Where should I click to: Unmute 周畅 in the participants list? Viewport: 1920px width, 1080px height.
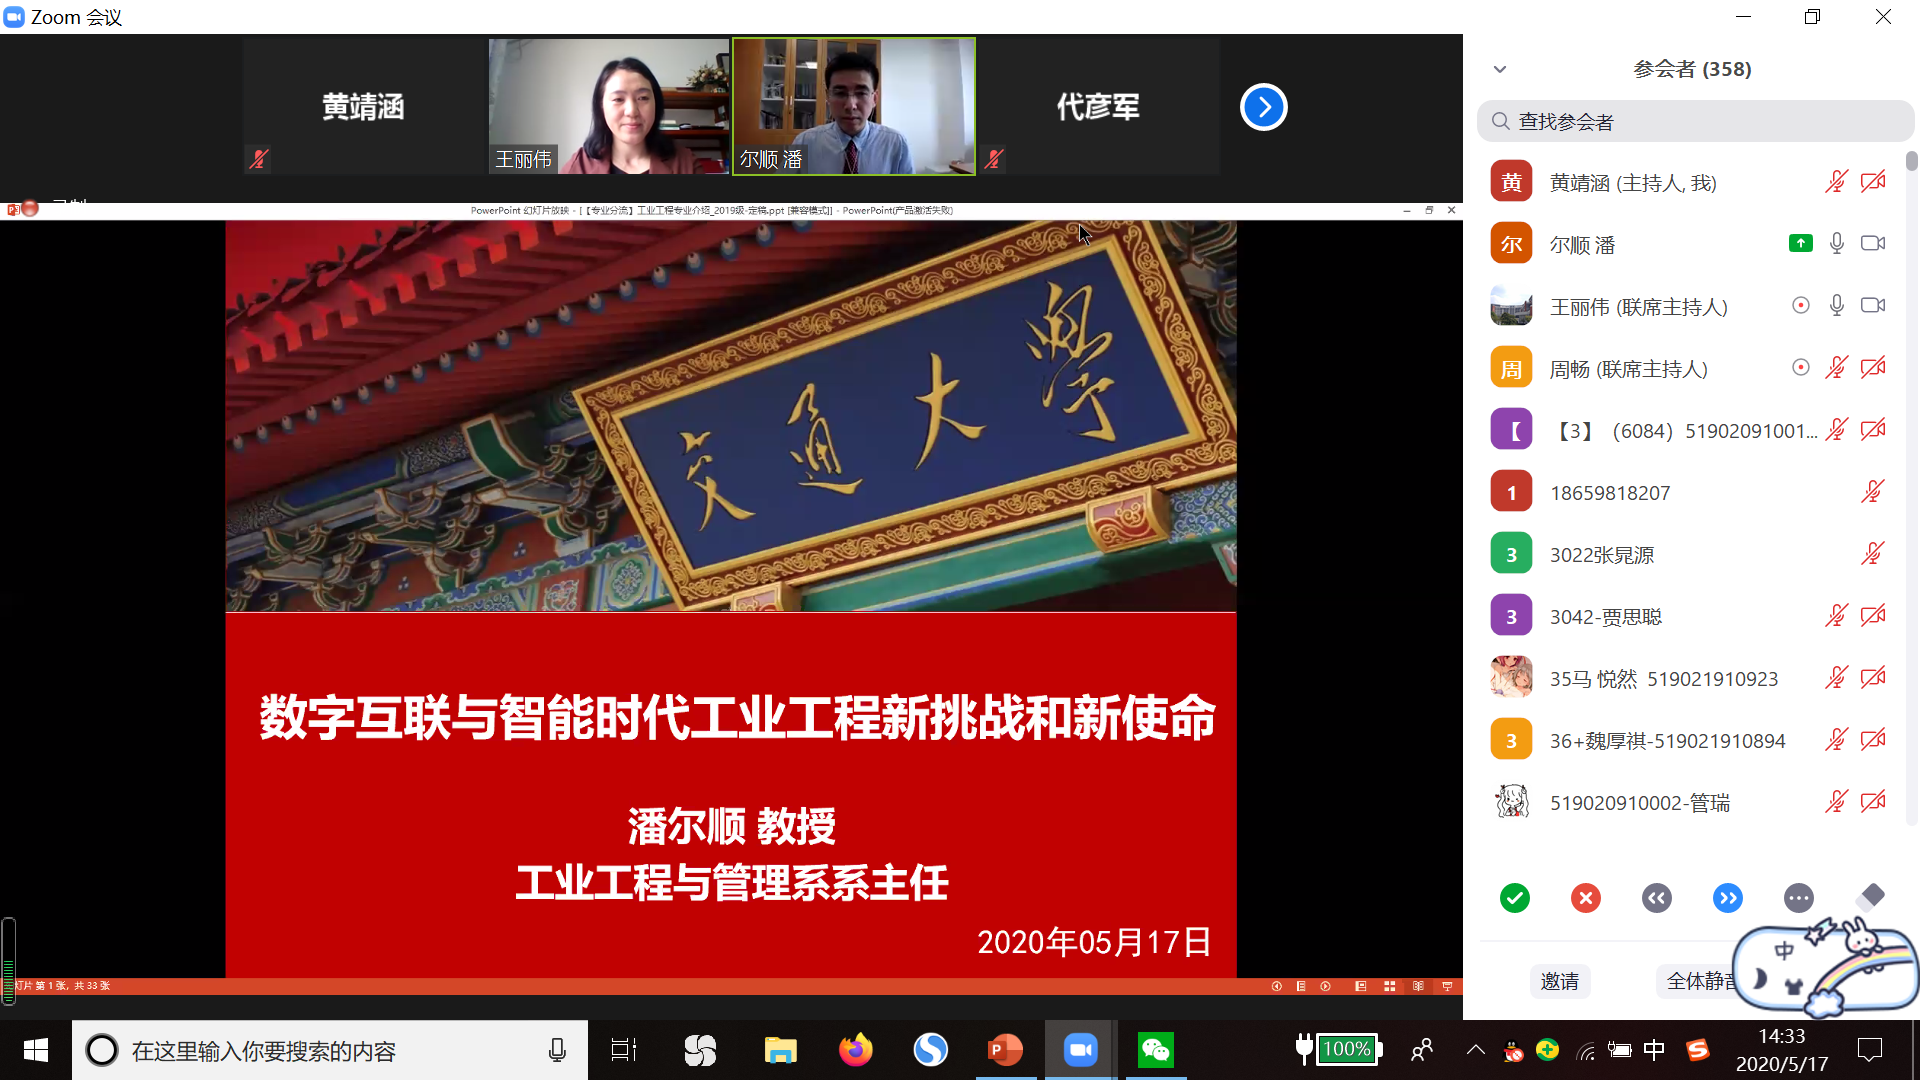pyautogui.click(x=1836, y=367)
